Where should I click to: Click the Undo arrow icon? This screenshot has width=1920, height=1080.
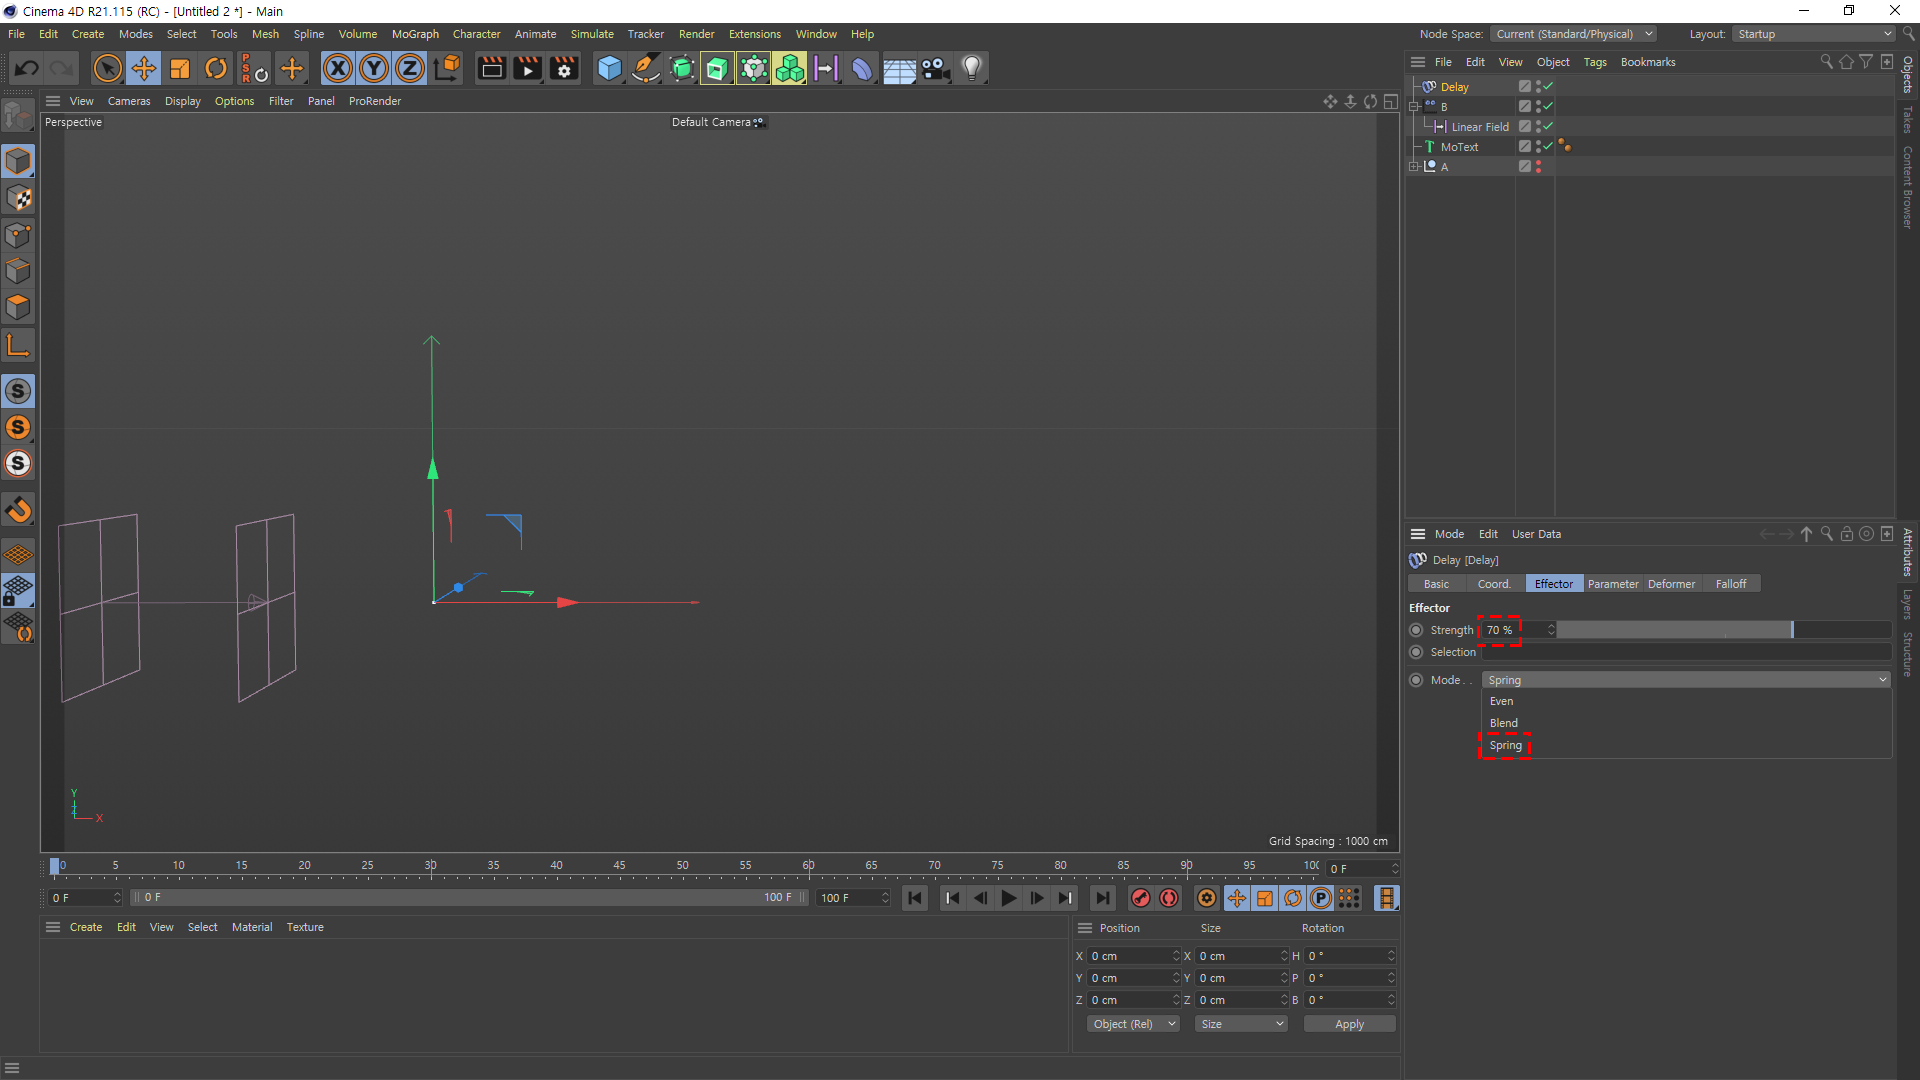click(x=27, y=68)
